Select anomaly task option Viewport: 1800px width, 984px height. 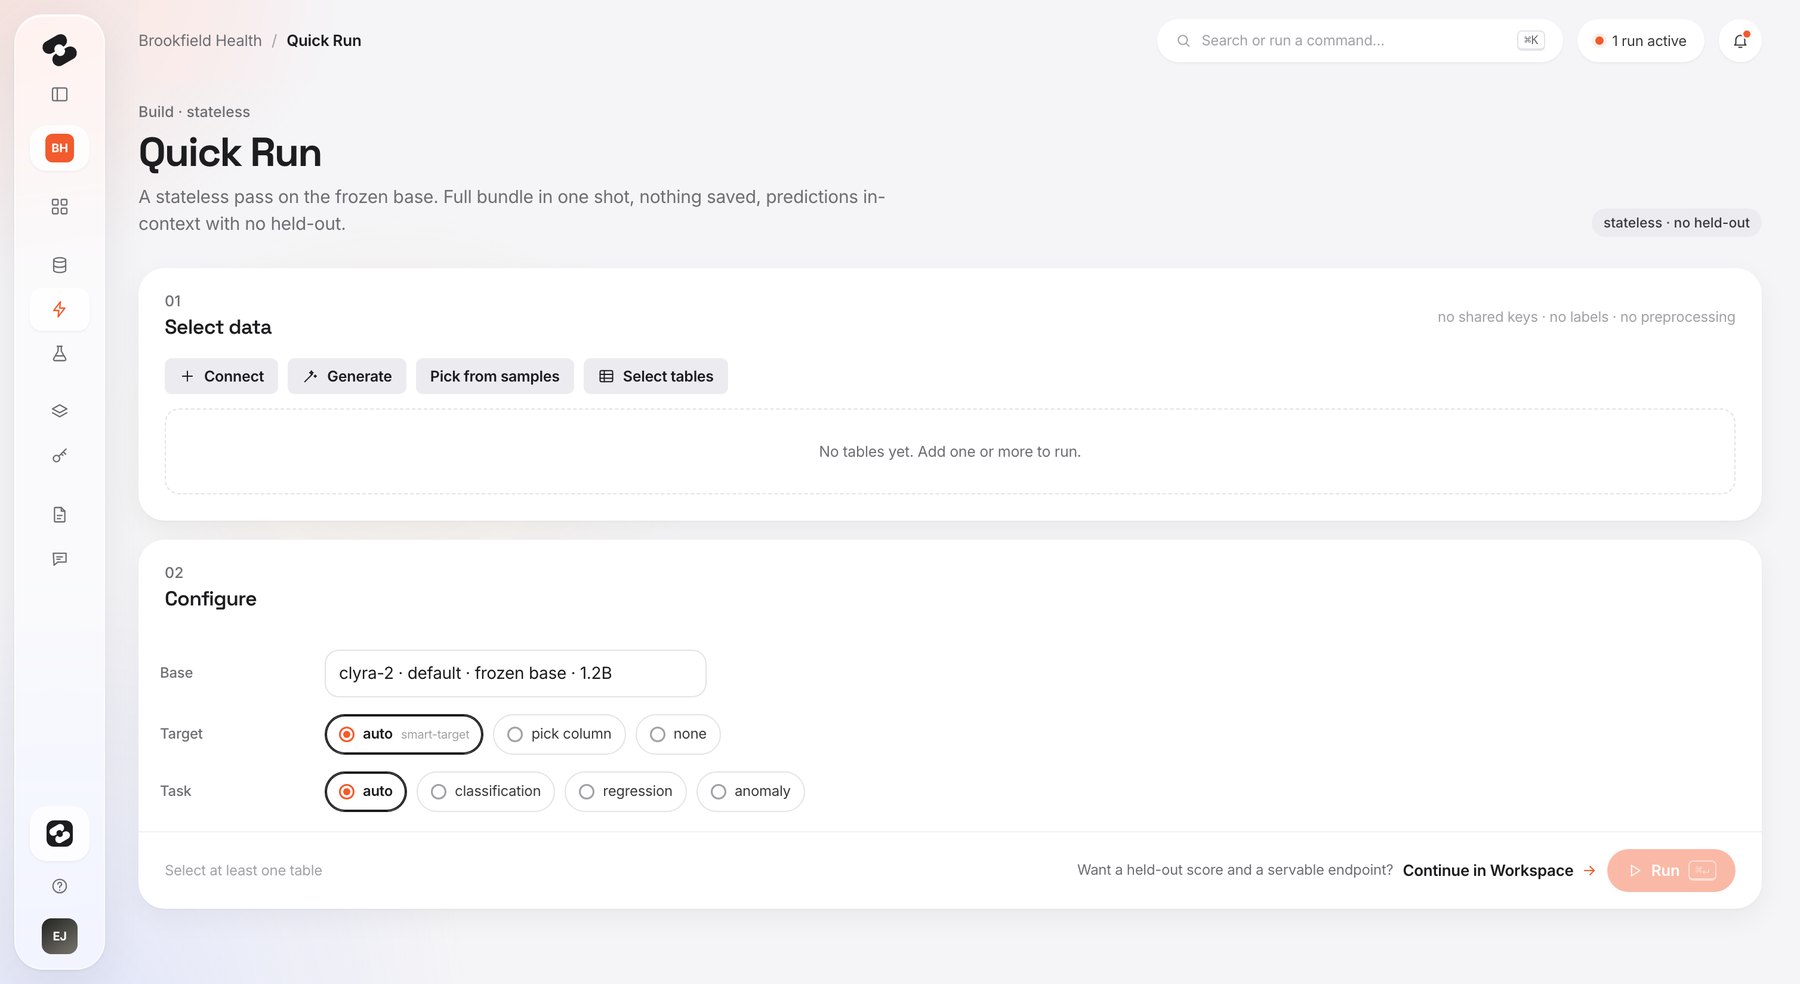click(x=751, y=791)
